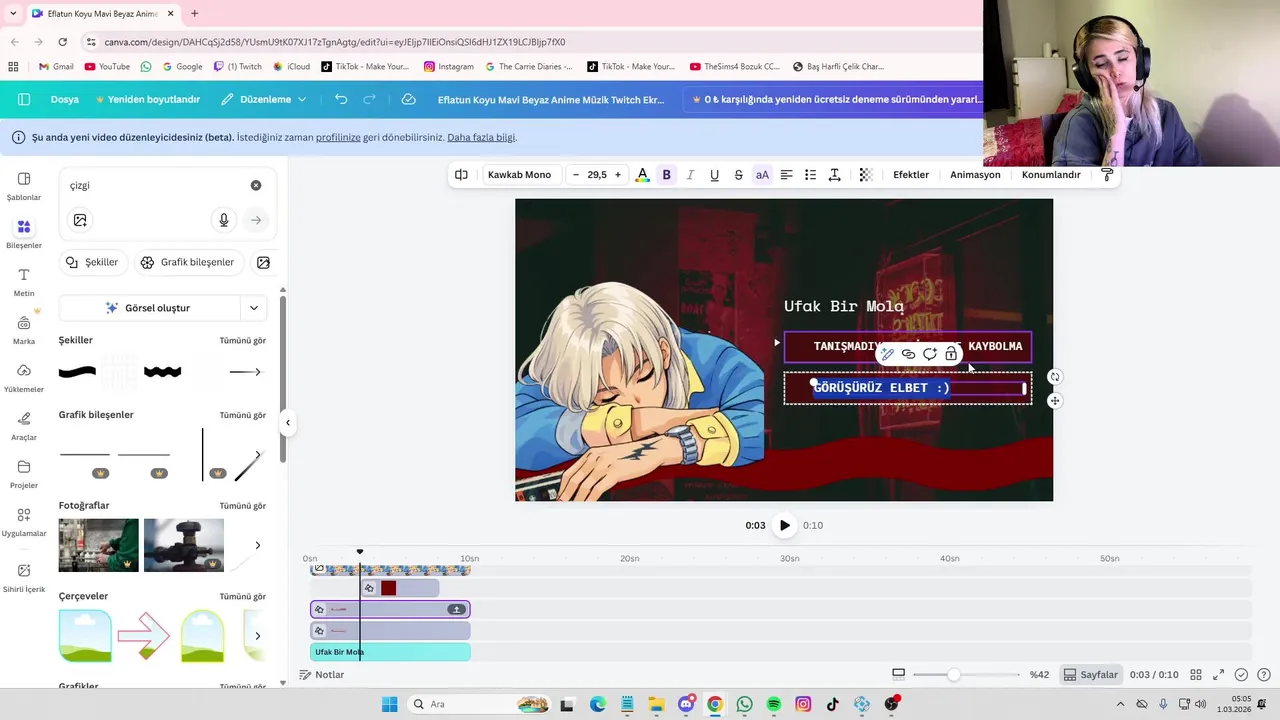Open the Bileşenler sidebar panel
Screen dimensions: 1280x720
[x=24, y=234]
